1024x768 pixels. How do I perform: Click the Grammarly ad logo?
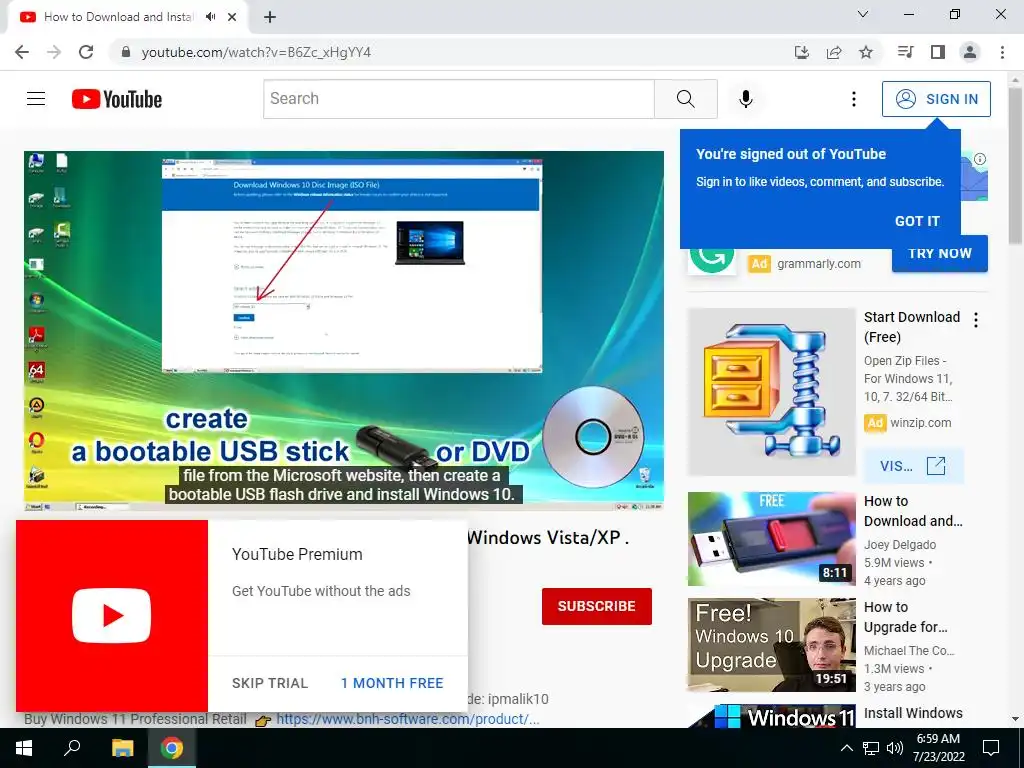(712, 259)
